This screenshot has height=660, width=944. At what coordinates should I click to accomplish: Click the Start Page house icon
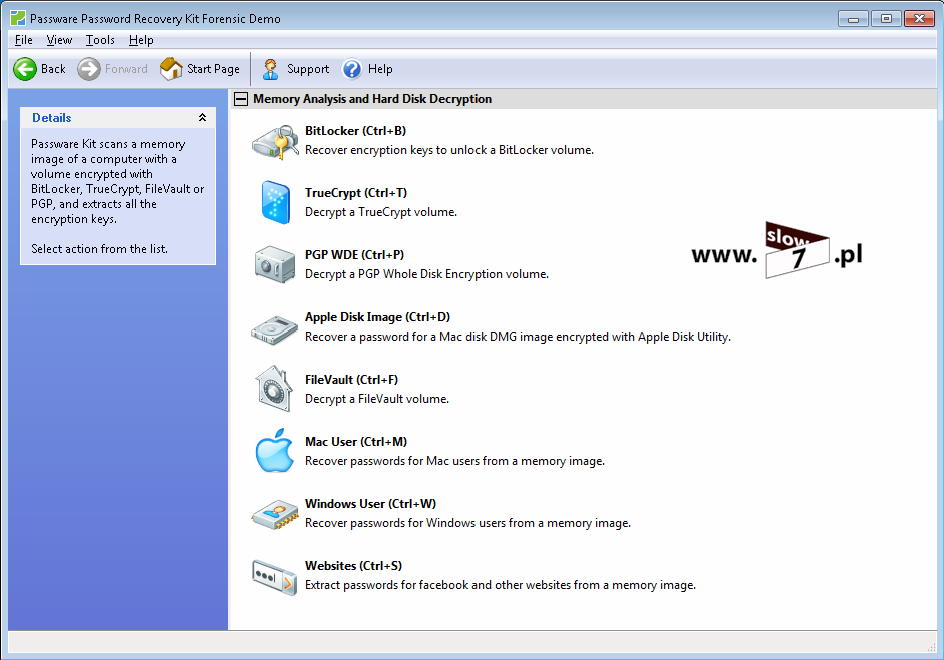[171, 69]
